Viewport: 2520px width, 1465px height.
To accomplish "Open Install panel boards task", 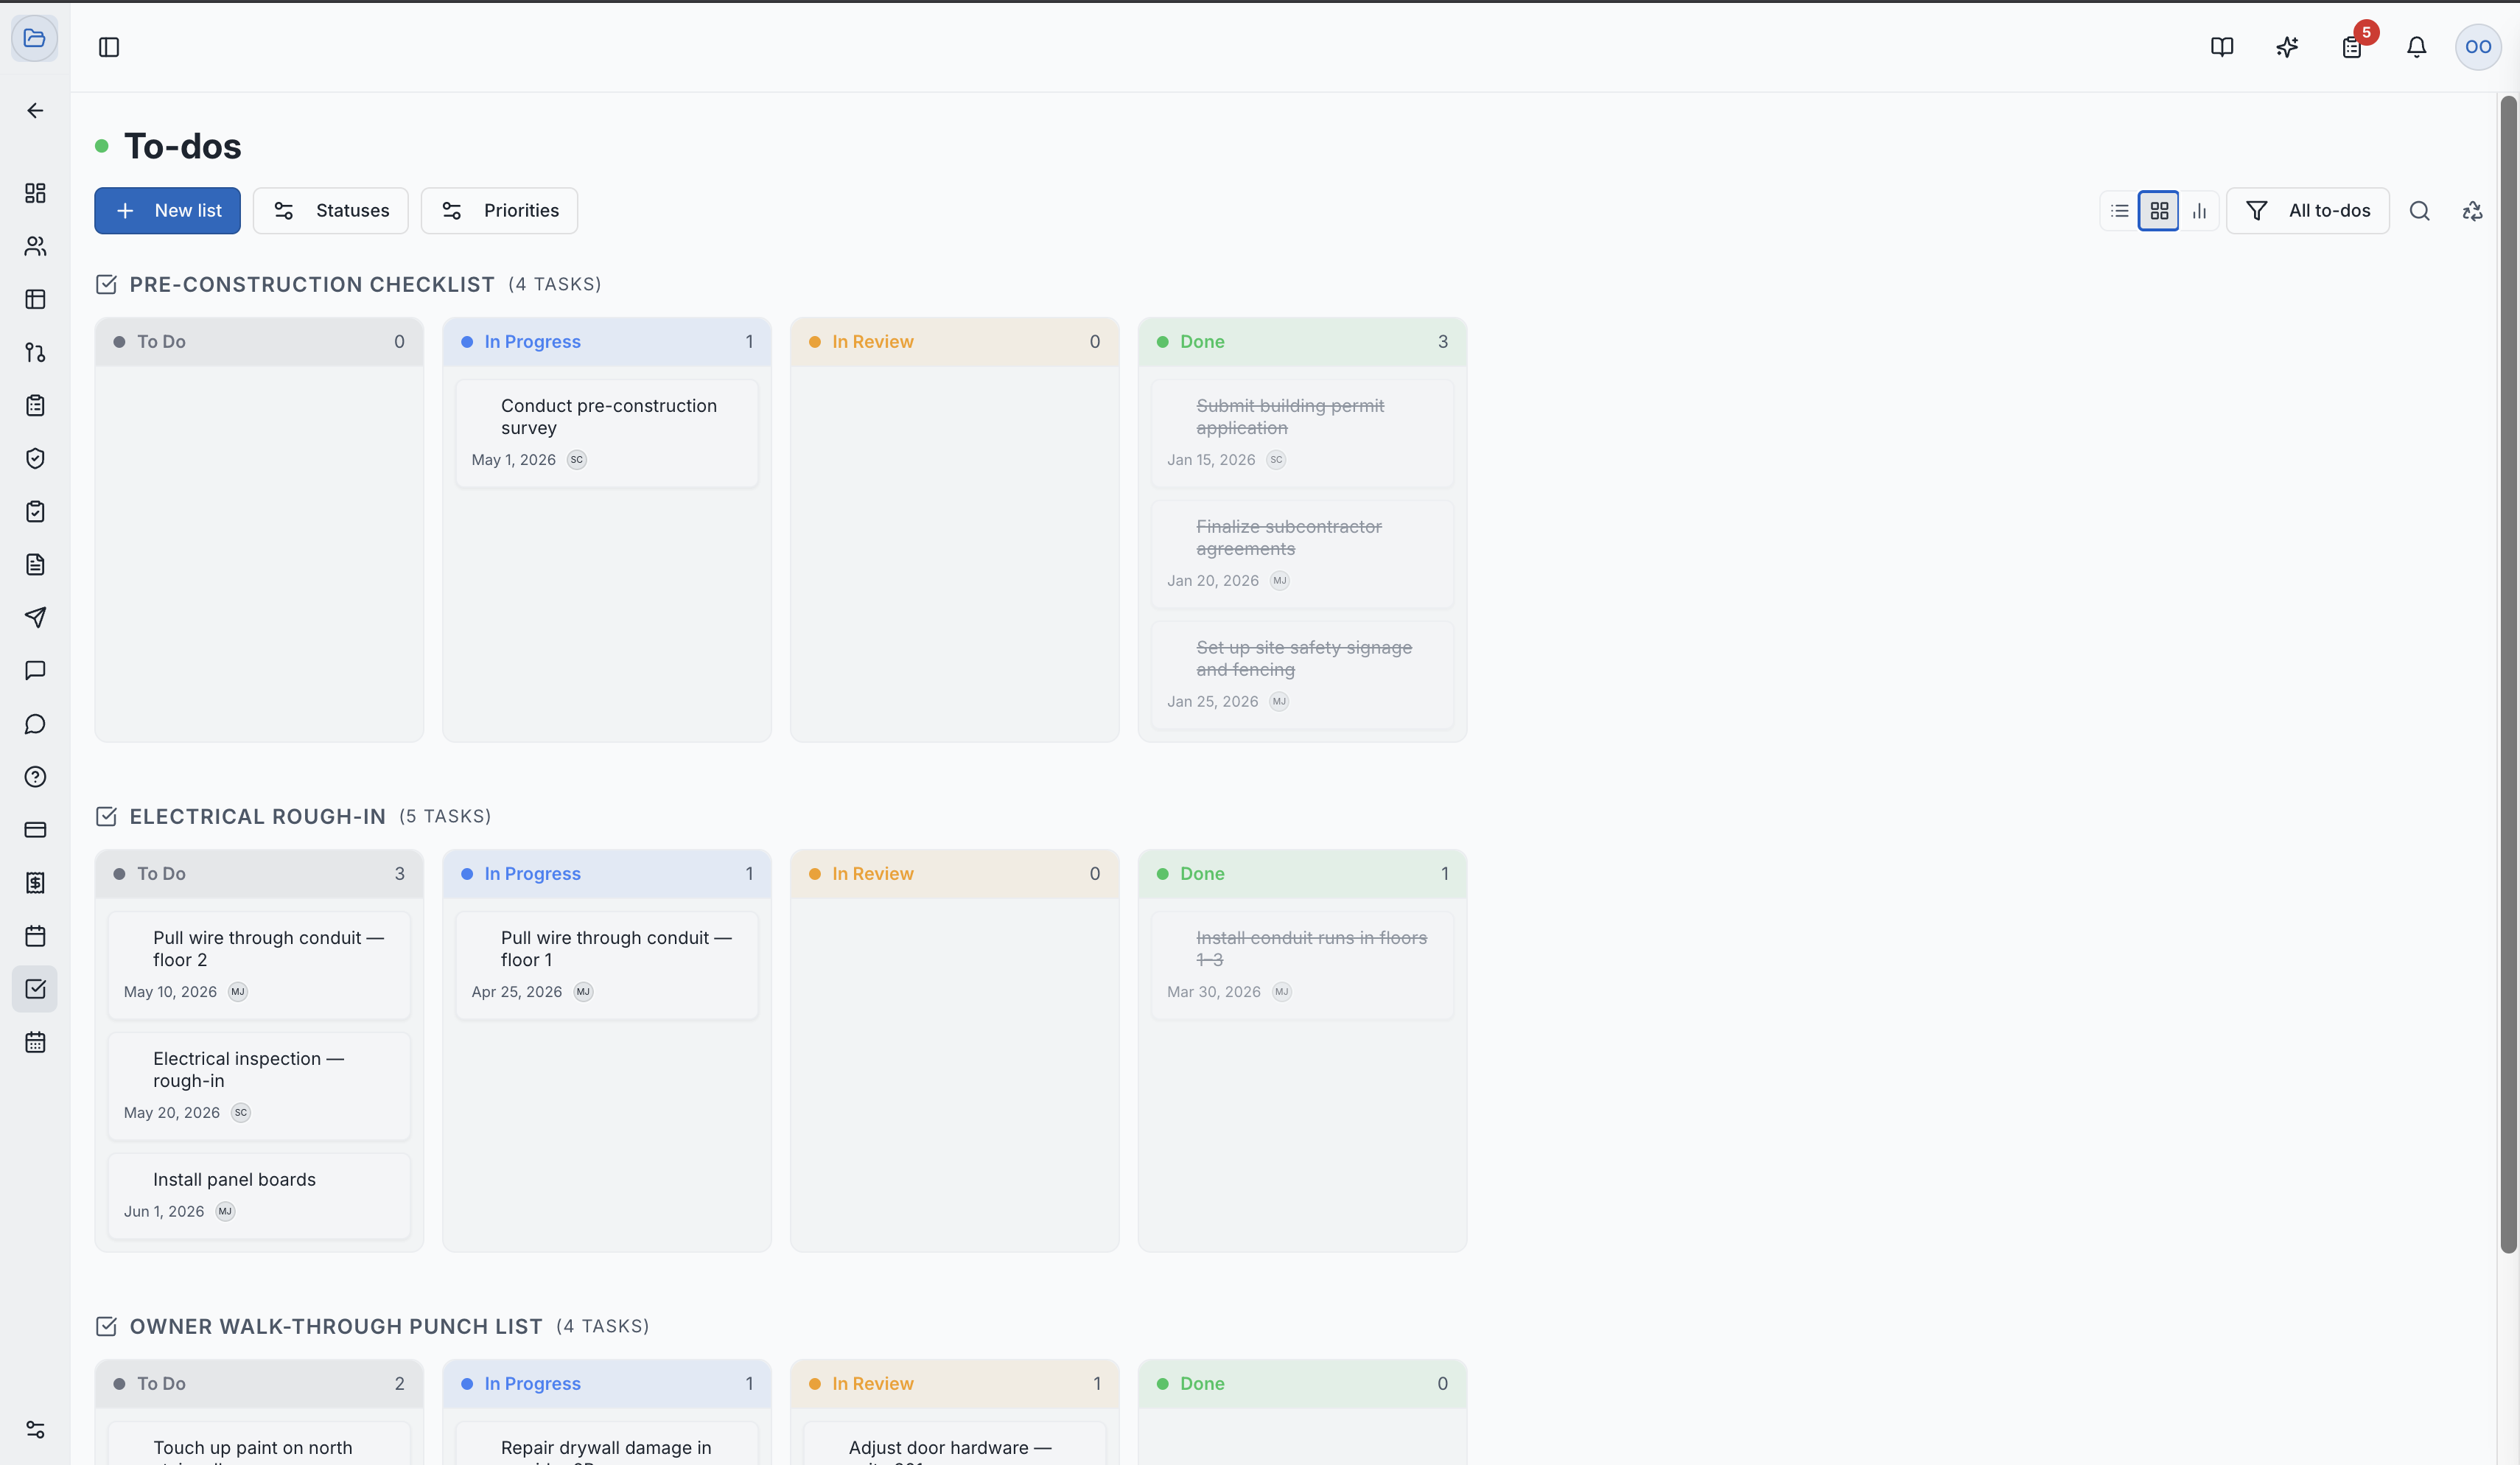I will pyautogui.click(x=259, y=1196).
